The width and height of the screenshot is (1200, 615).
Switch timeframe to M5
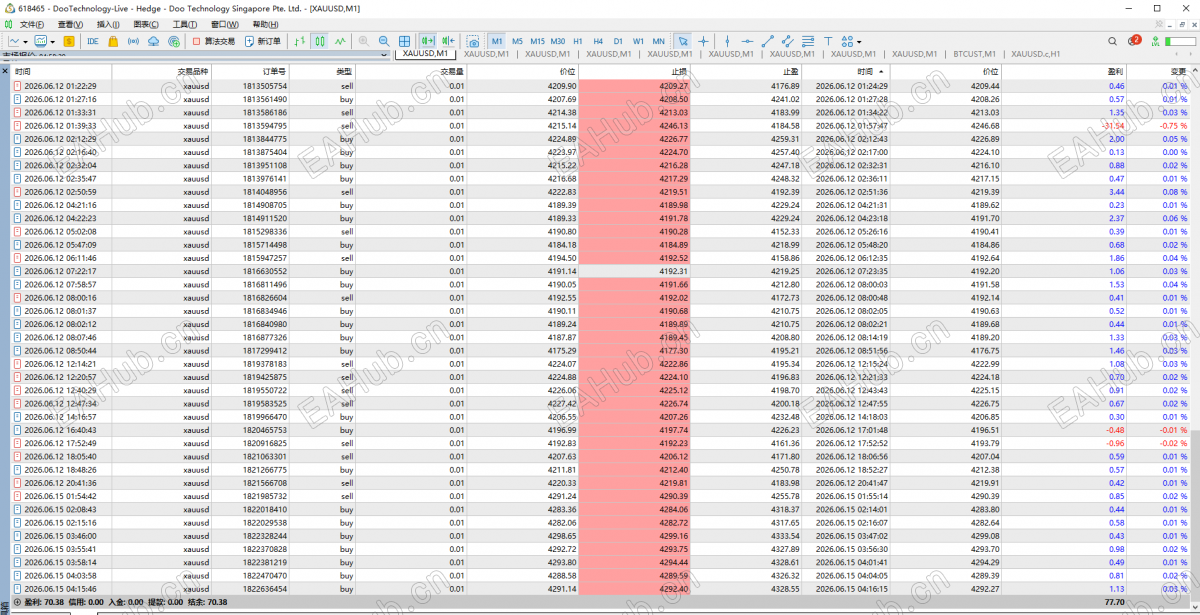coord(517,41)
